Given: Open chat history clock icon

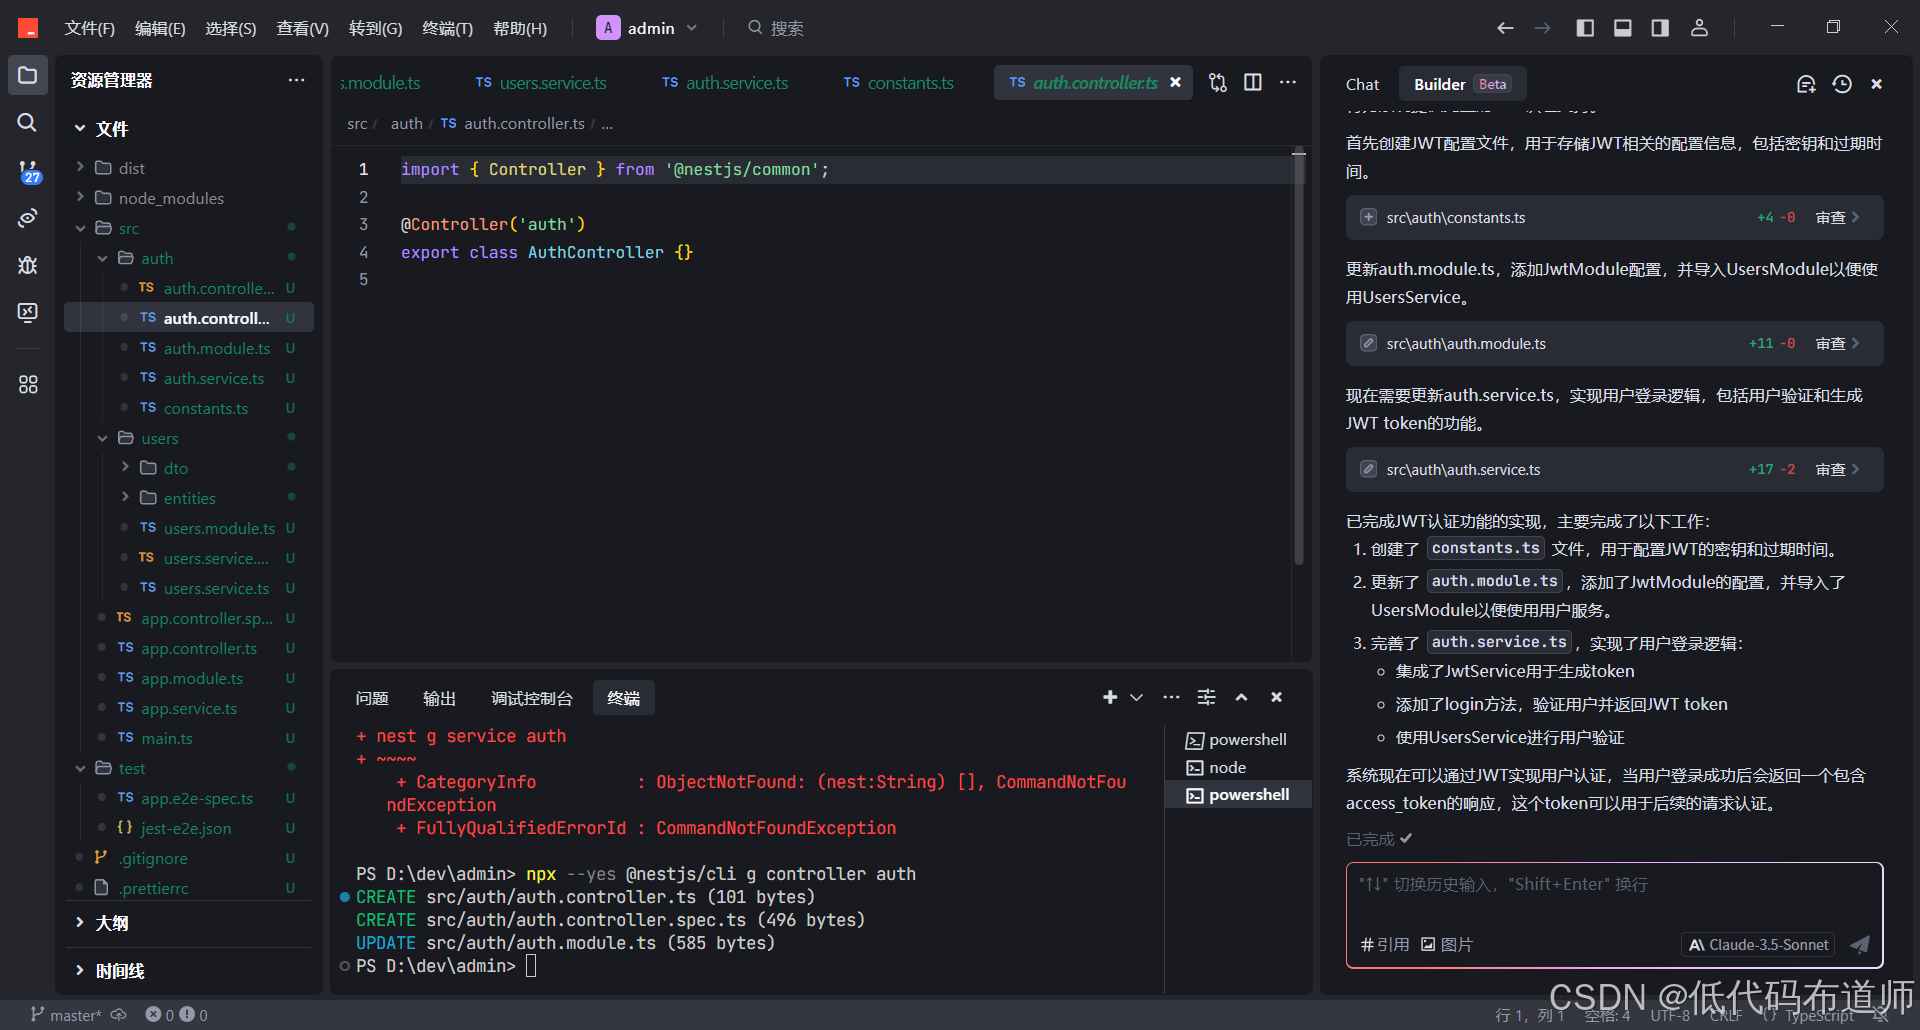Looking at the screenshot, I should (x=1842, y=84).
